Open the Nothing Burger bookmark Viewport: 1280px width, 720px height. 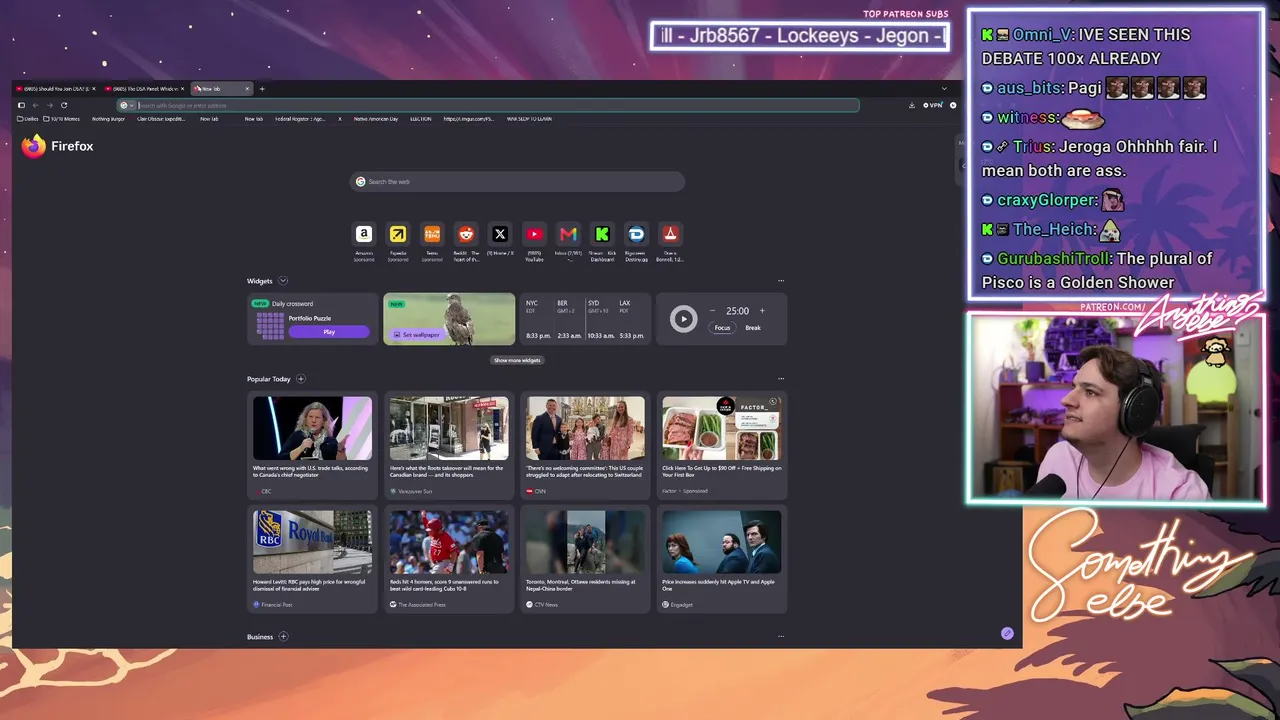[108, 119]
